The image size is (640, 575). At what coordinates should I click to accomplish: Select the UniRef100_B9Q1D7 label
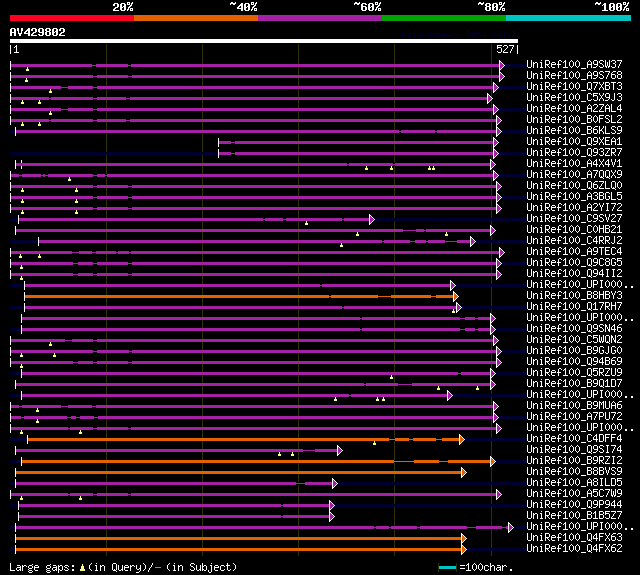[574, 384]
